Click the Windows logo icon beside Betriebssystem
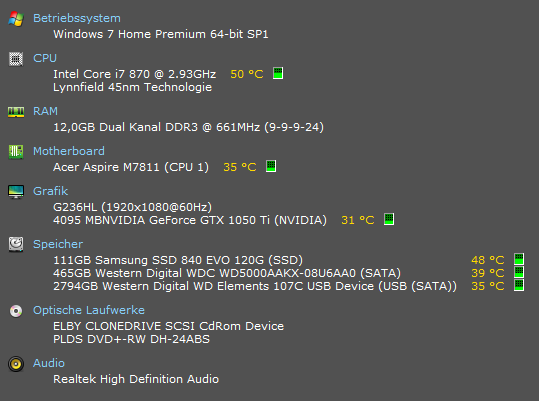Screen dimensions: 539x401 click(16, 19)
